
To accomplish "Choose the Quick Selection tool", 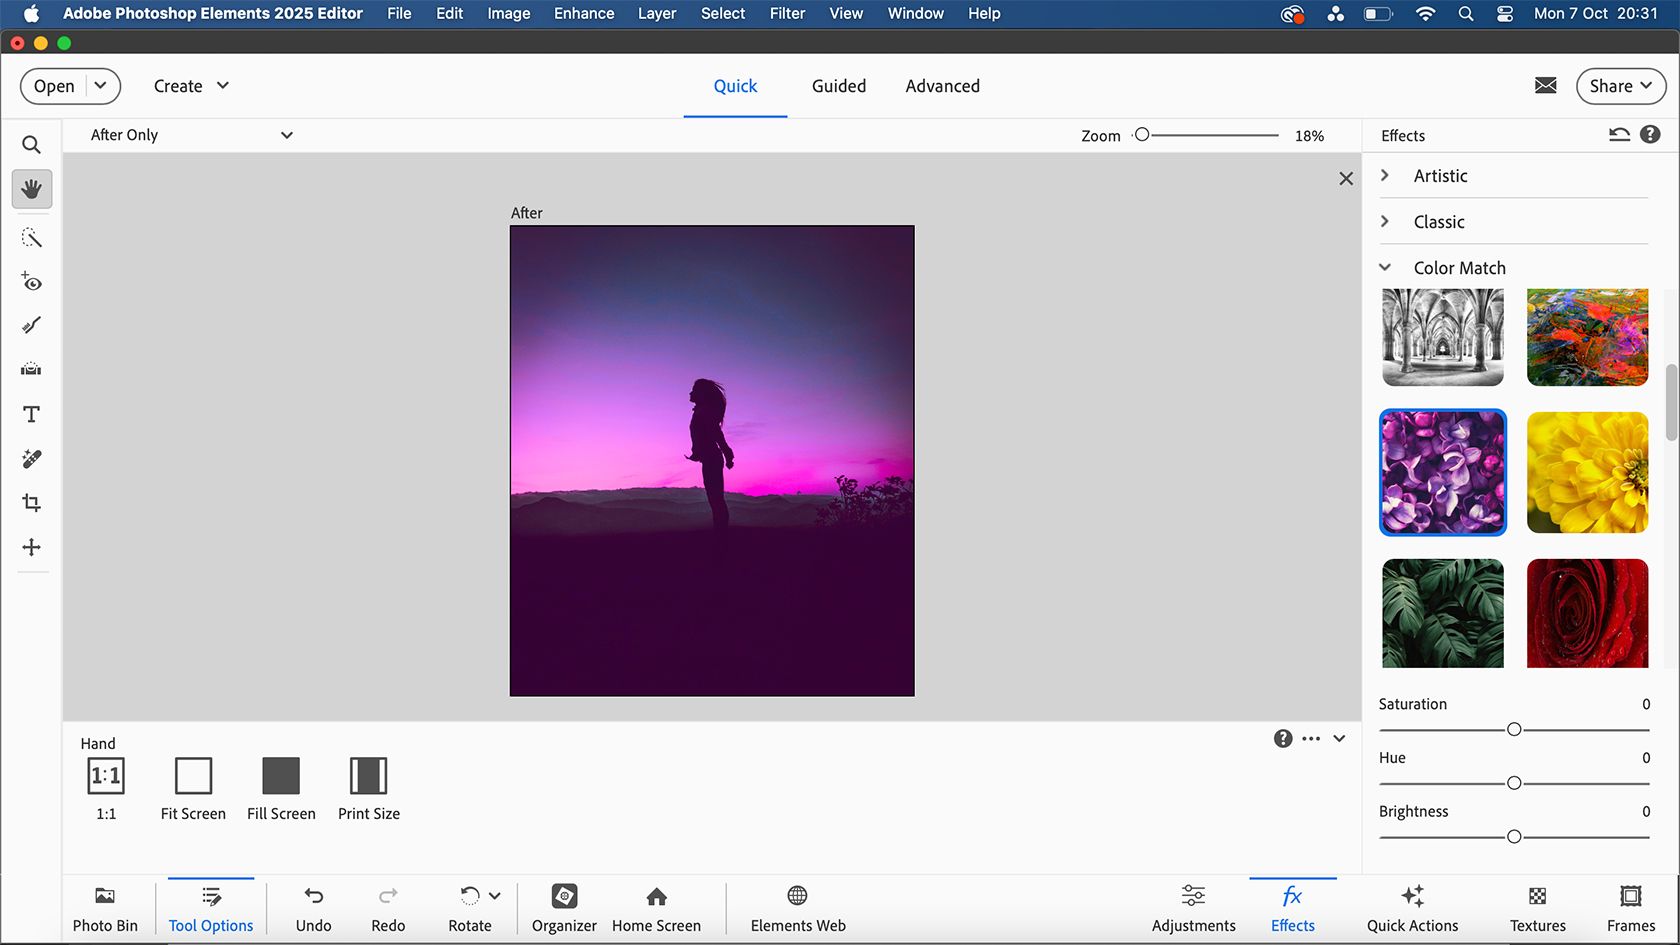I will click(32, 237).
